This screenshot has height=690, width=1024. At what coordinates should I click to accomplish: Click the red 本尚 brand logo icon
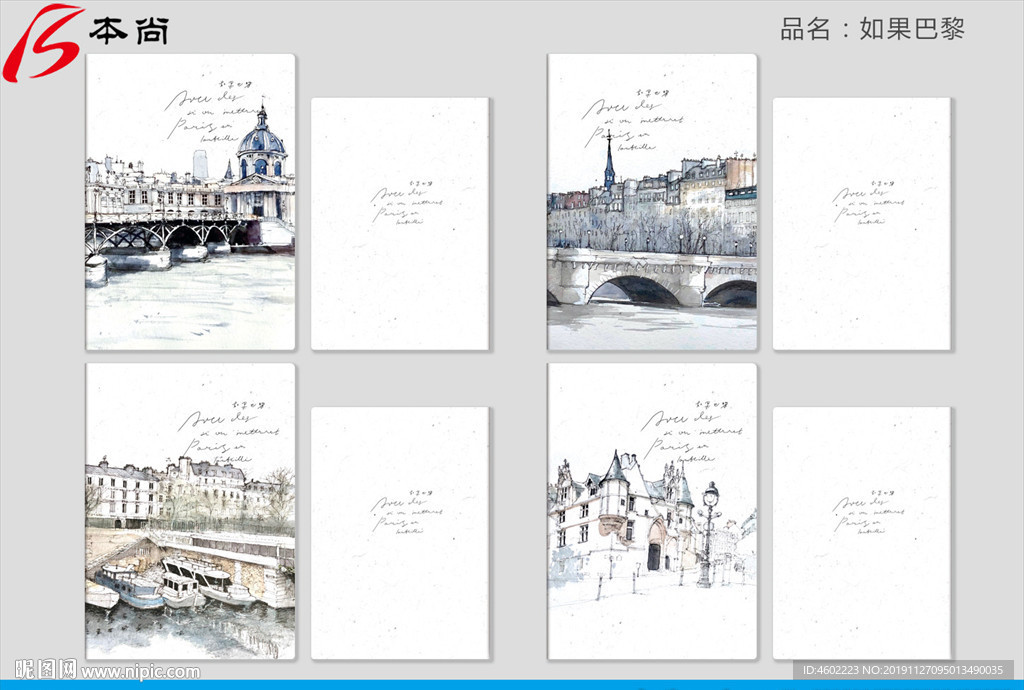(42, 40)
